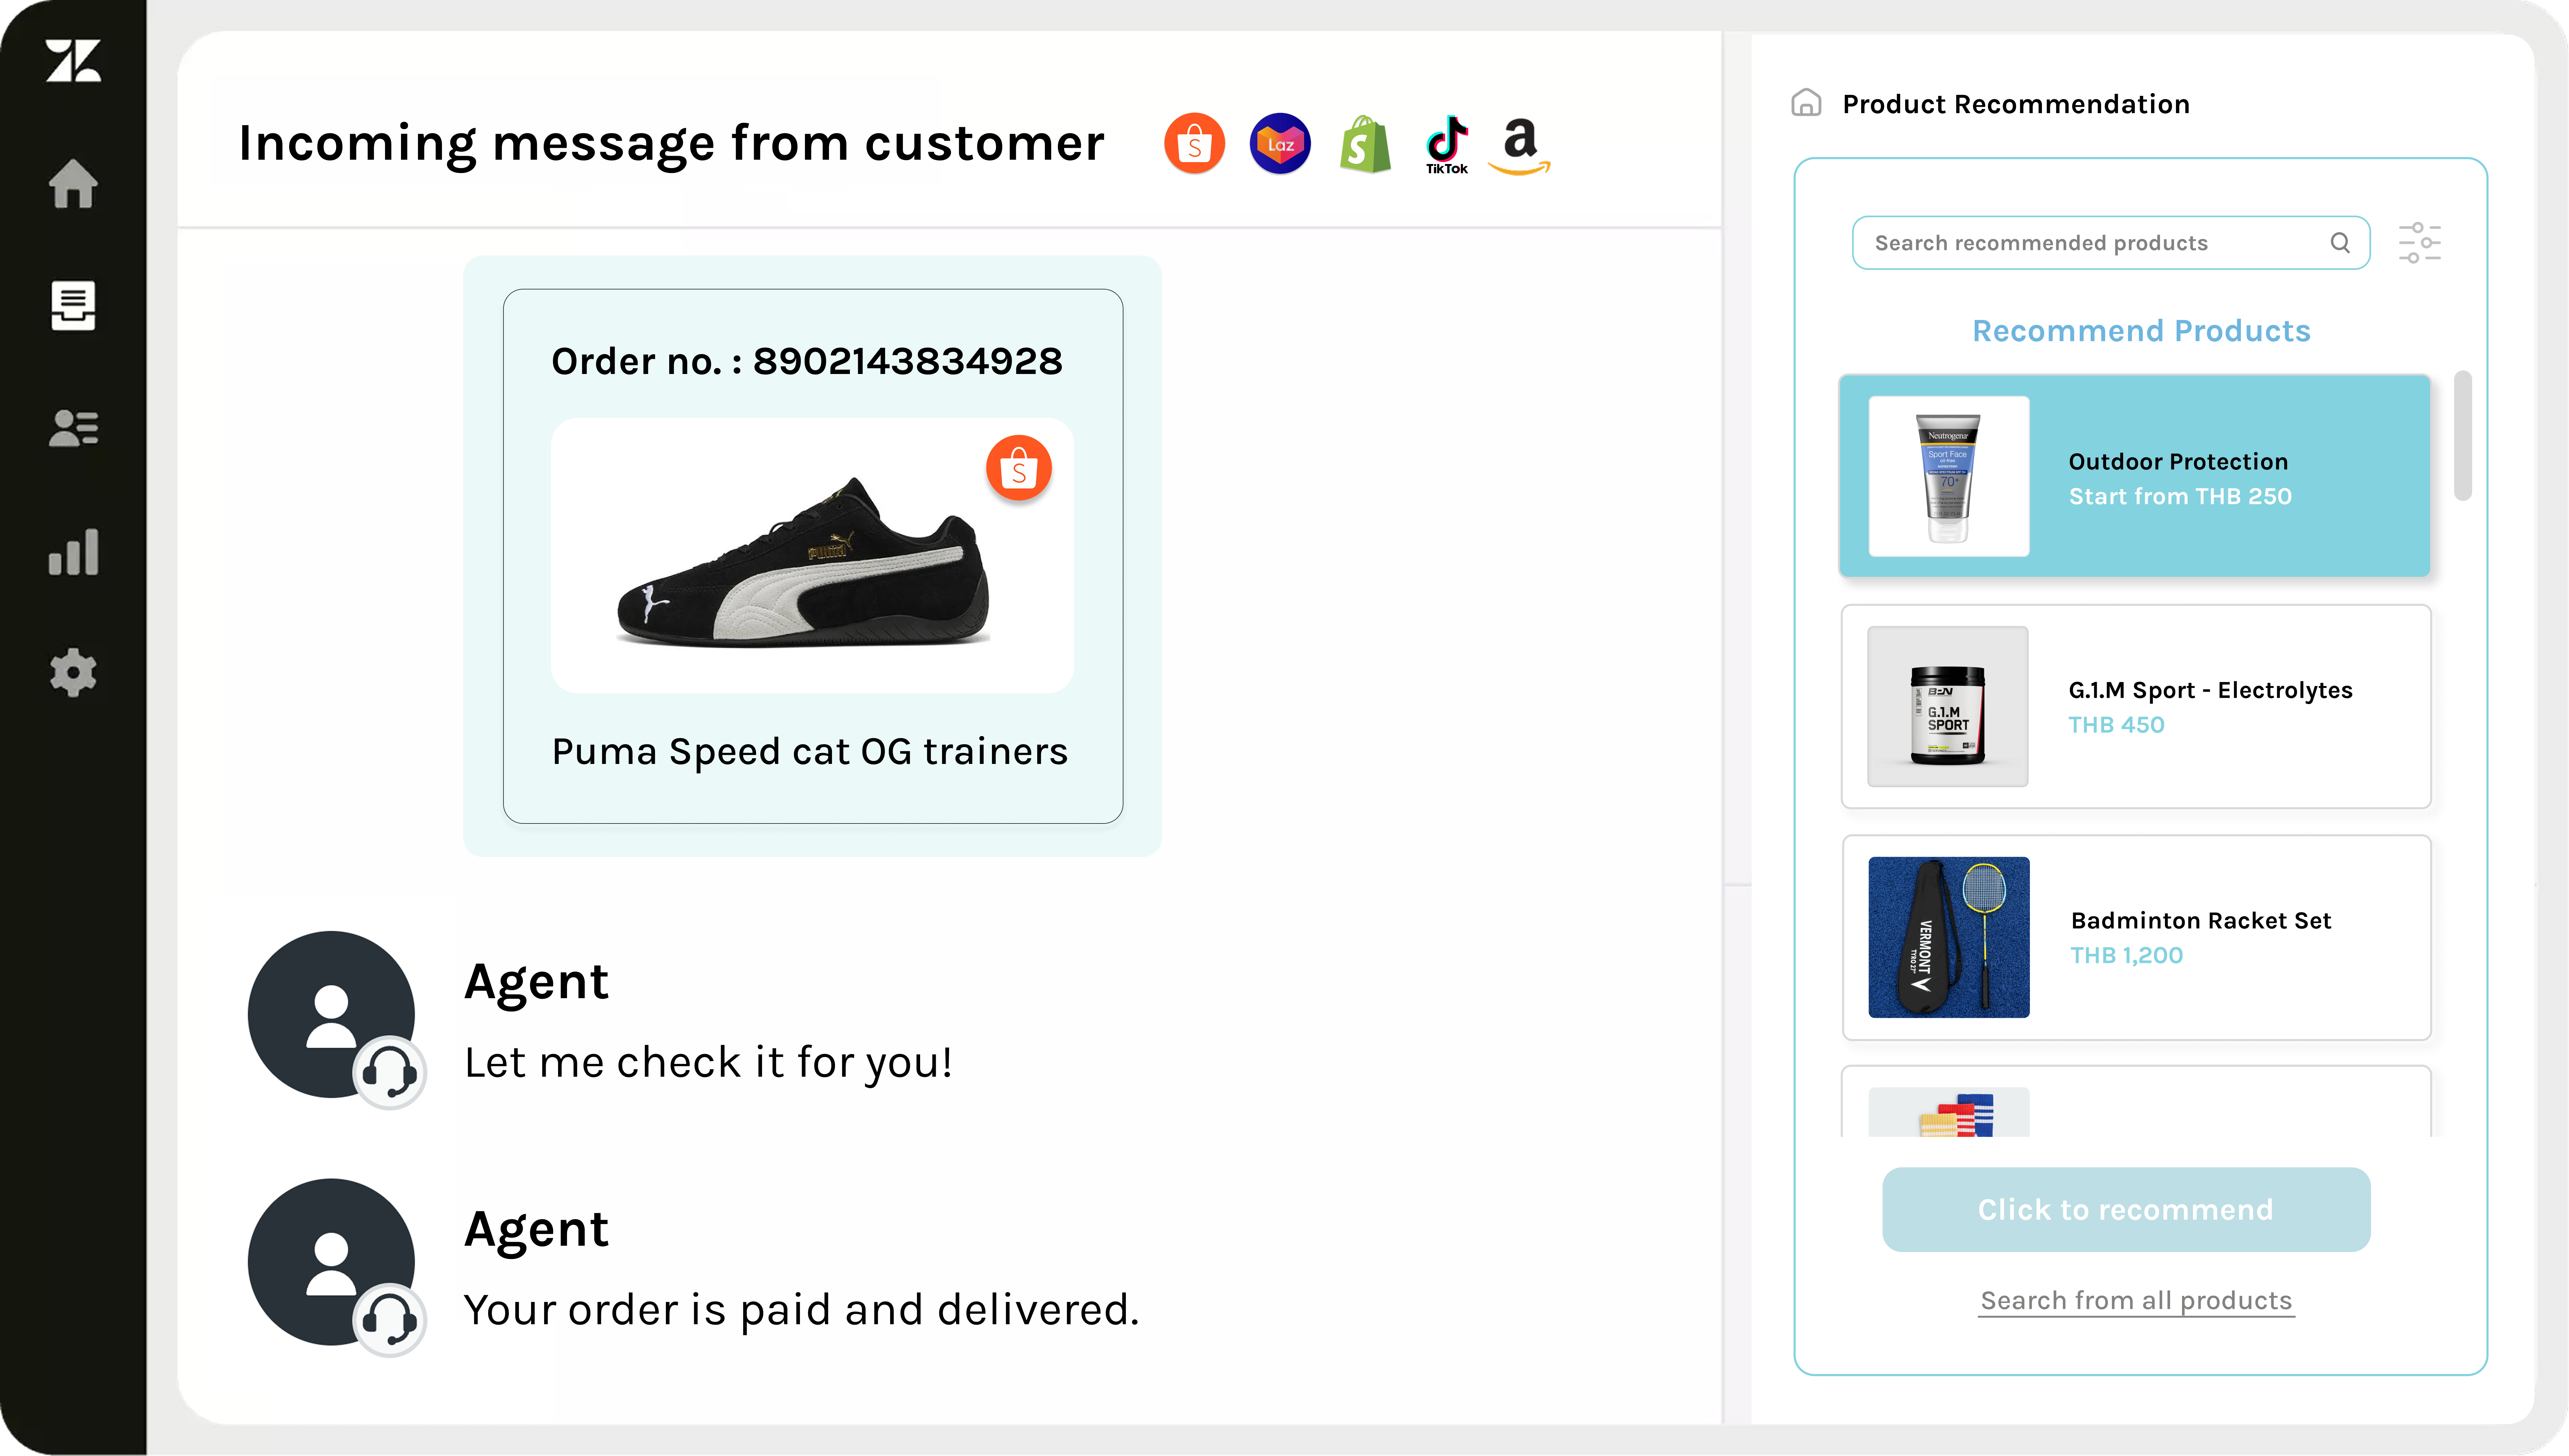Open the Admin settings gear icon

pos(73,673)
